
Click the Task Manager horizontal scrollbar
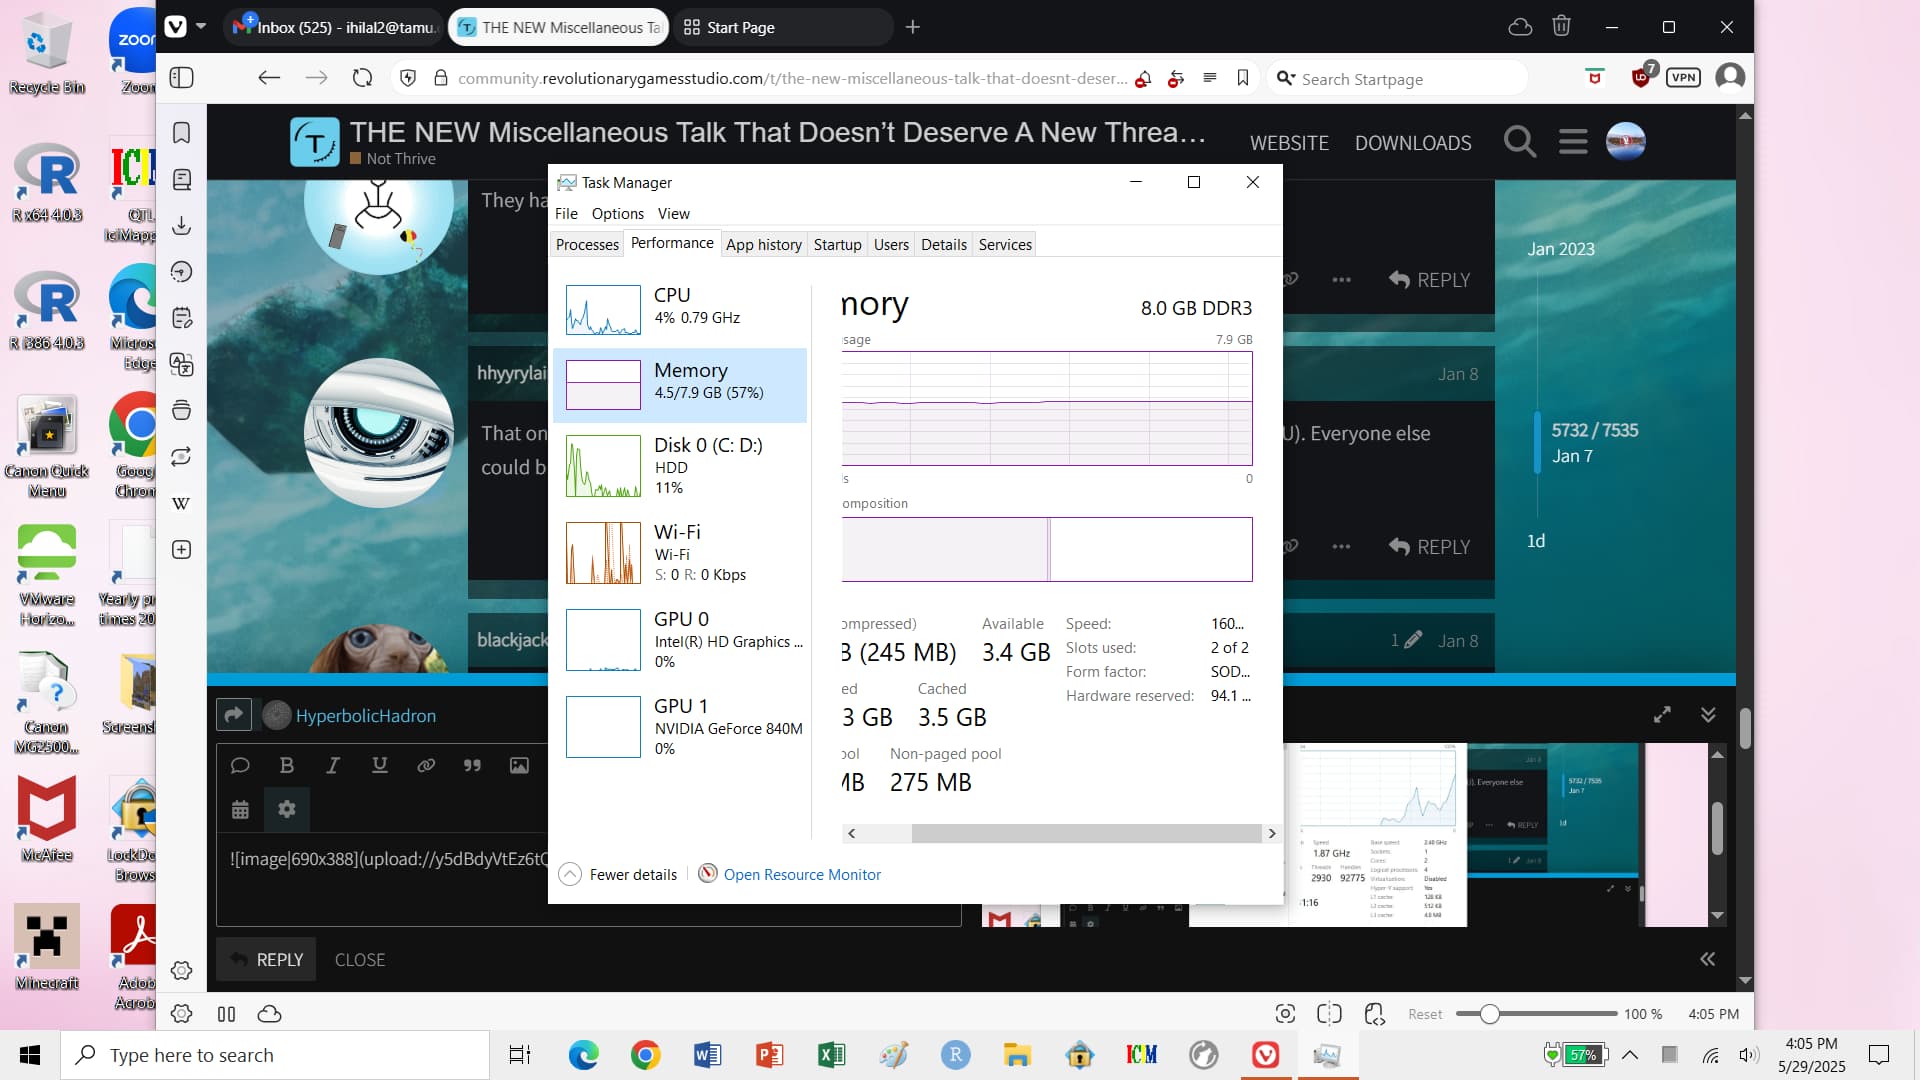click(x=1086, y=833)
